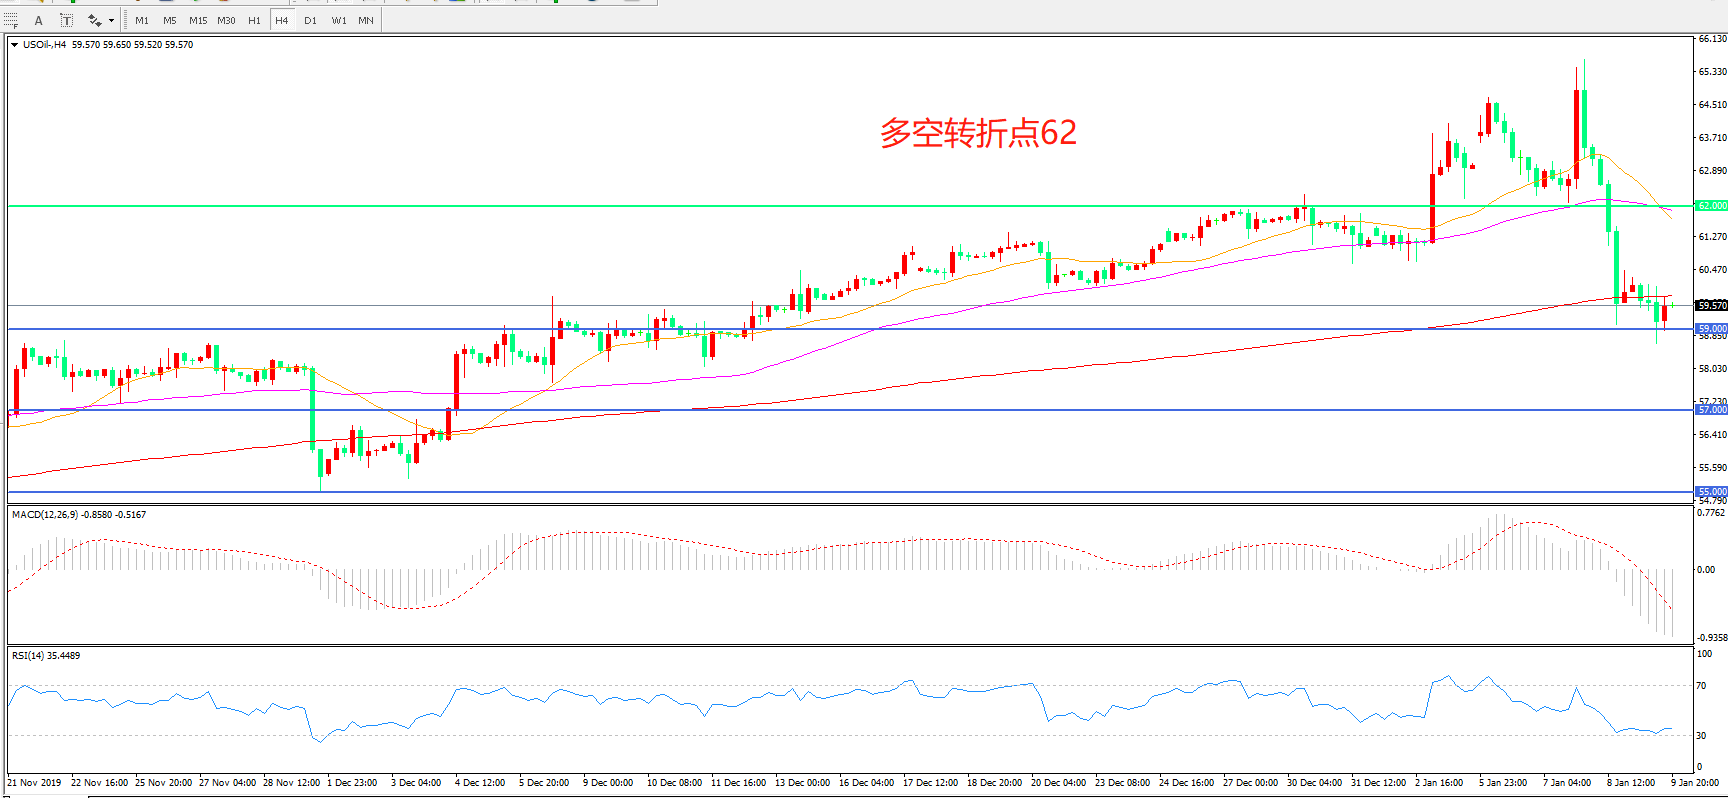This screenshot has width=1728, height=798.
Task: Expand the USOil chart title triangle
Action: click(x=14, y=45)
